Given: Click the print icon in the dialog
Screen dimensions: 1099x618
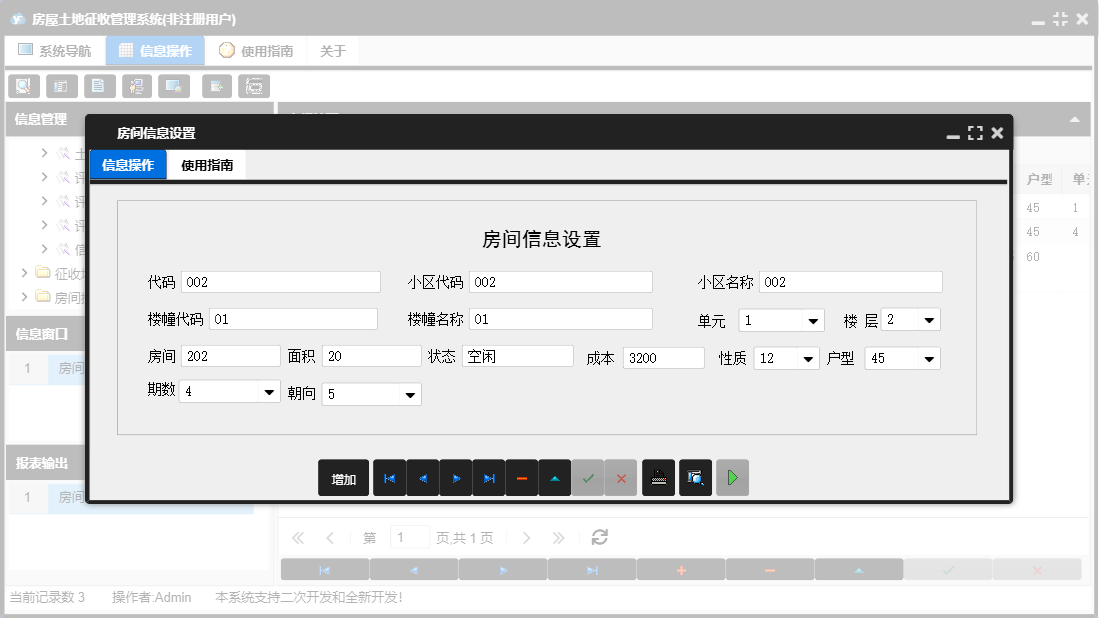Looking at the screenshot, I should point(658,478).
